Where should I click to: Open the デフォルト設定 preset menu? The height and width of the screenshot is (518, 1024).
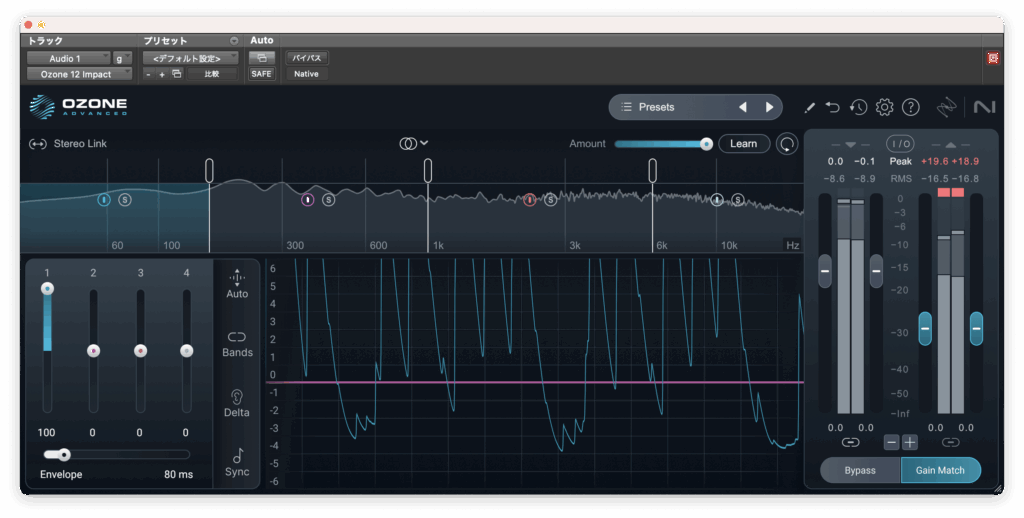189,58
